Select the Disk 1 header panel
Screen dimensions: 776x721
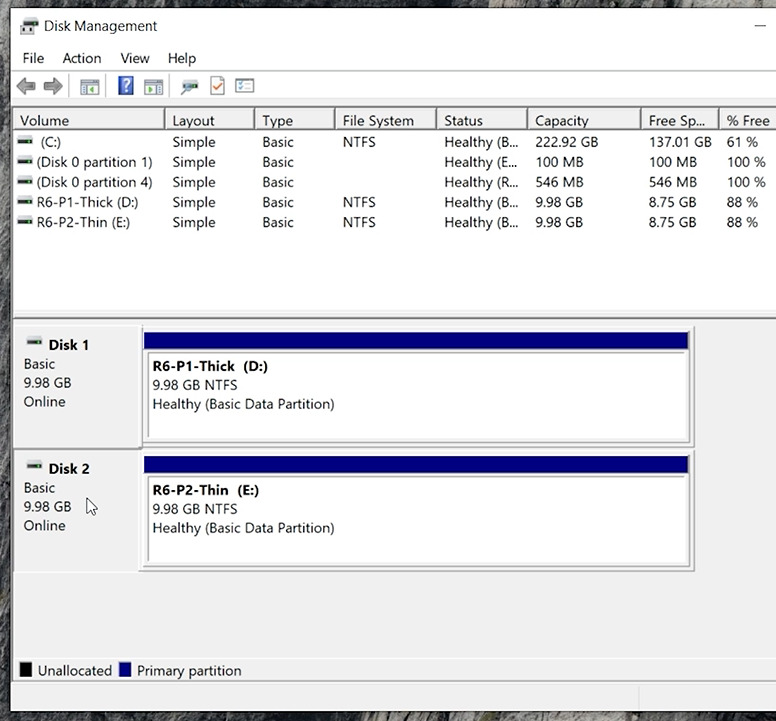tap(77, 386)
